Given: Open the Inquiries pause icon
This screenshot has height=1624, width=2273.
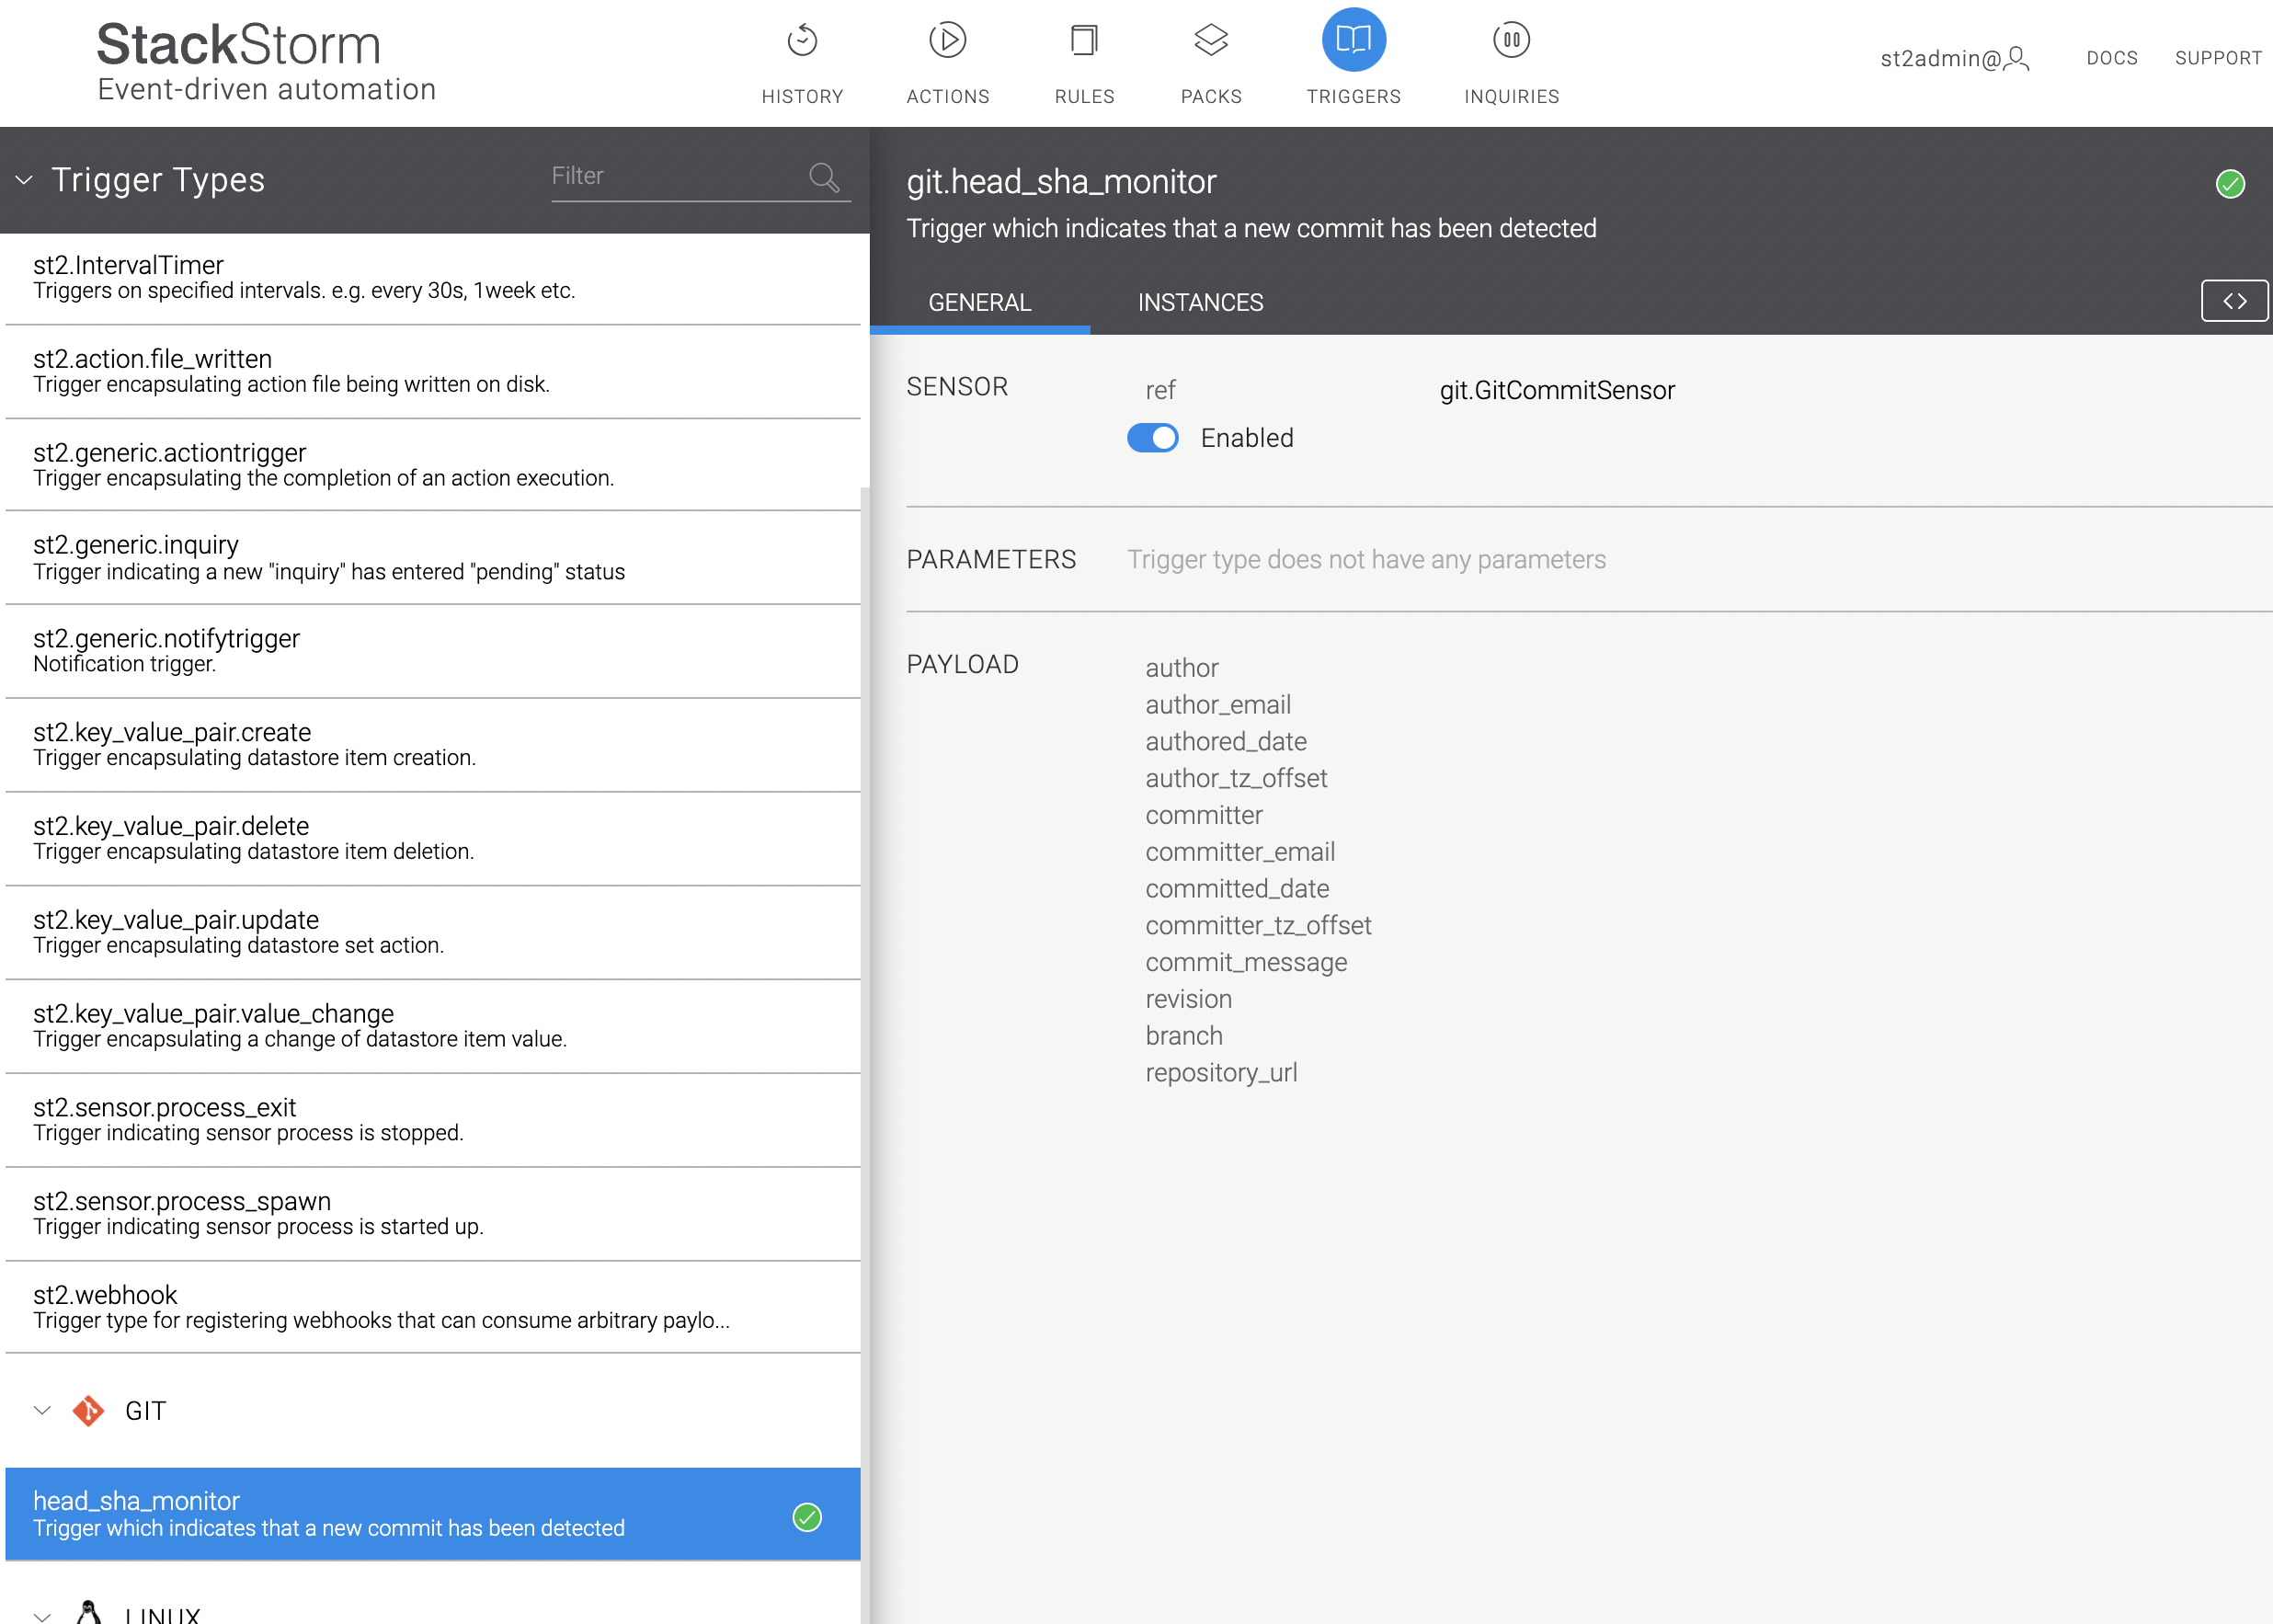Looking at the screenshot, I should click(x=1511, y=41).
